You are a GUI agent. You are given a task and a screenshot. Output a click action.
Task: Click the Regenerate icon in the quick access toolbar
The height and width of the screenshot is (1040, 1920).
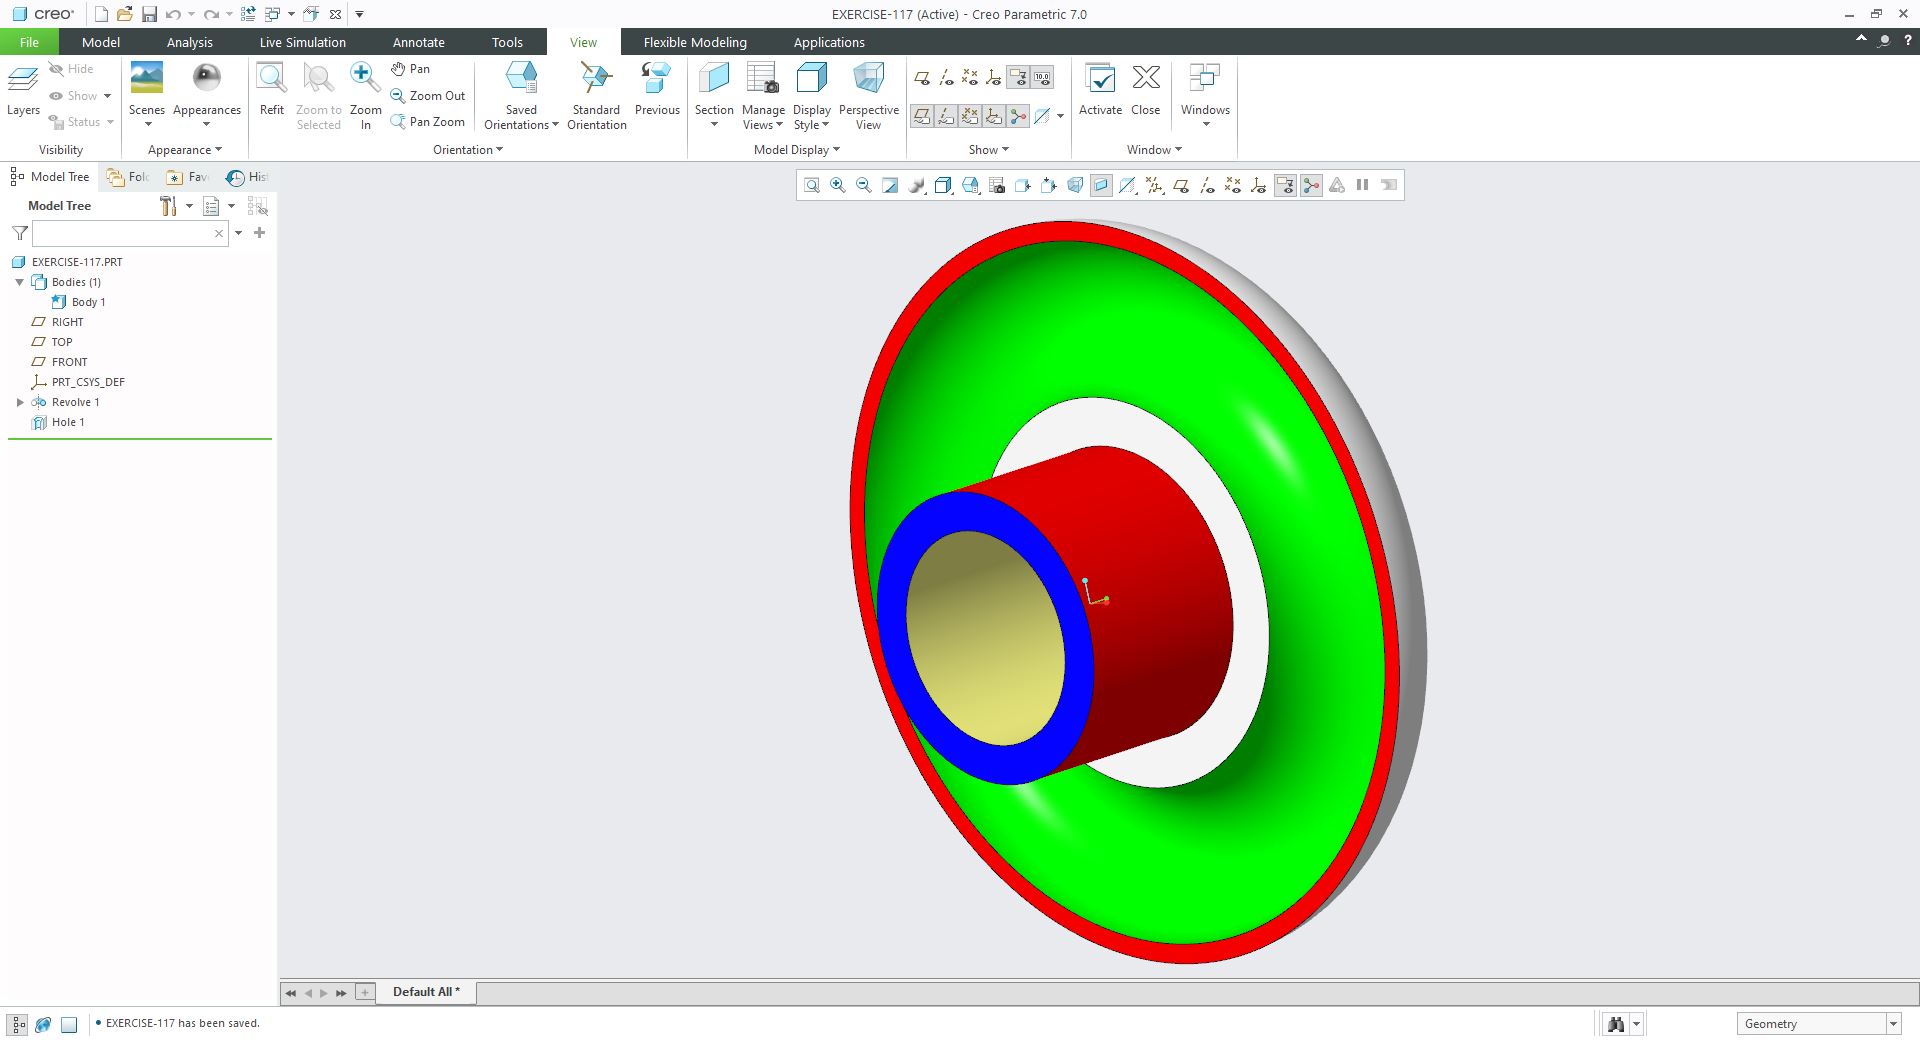(248, 14)
